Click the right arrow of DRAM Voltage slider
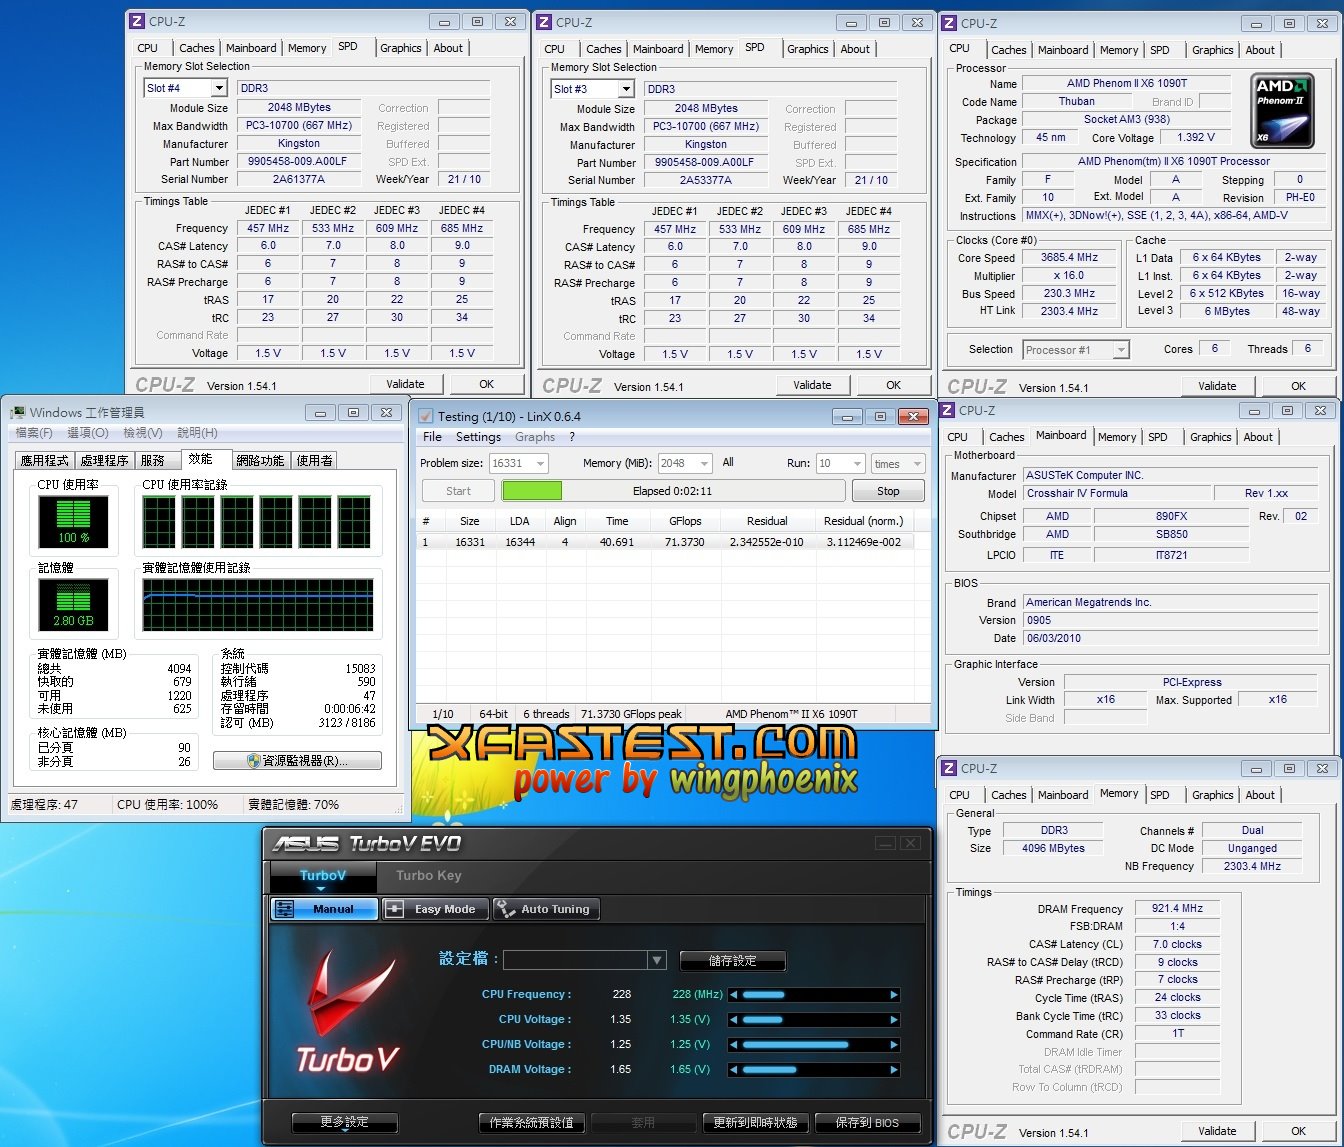1344x1147 pixels. (894, 1070)
